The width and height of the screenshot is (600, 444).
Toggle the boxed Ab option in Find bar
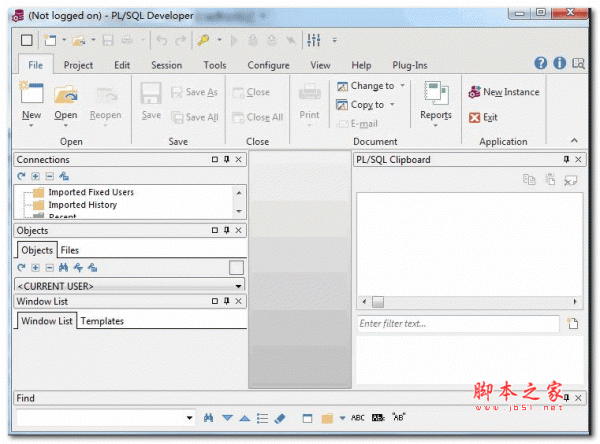378,418
